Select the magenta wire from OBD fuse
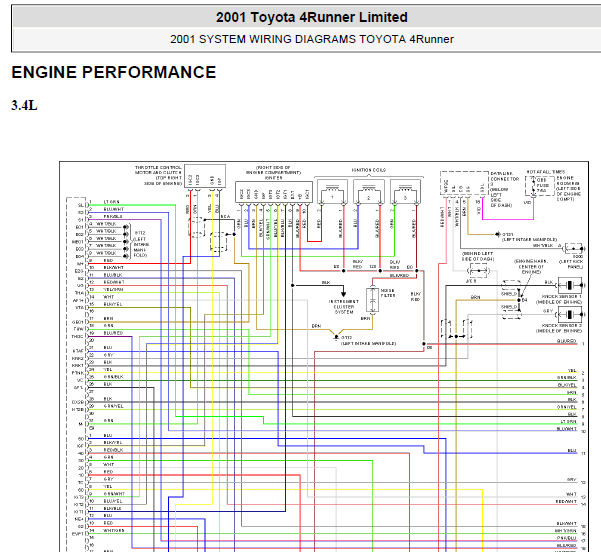This screenshot has width=601, height=552. (507, 219)
